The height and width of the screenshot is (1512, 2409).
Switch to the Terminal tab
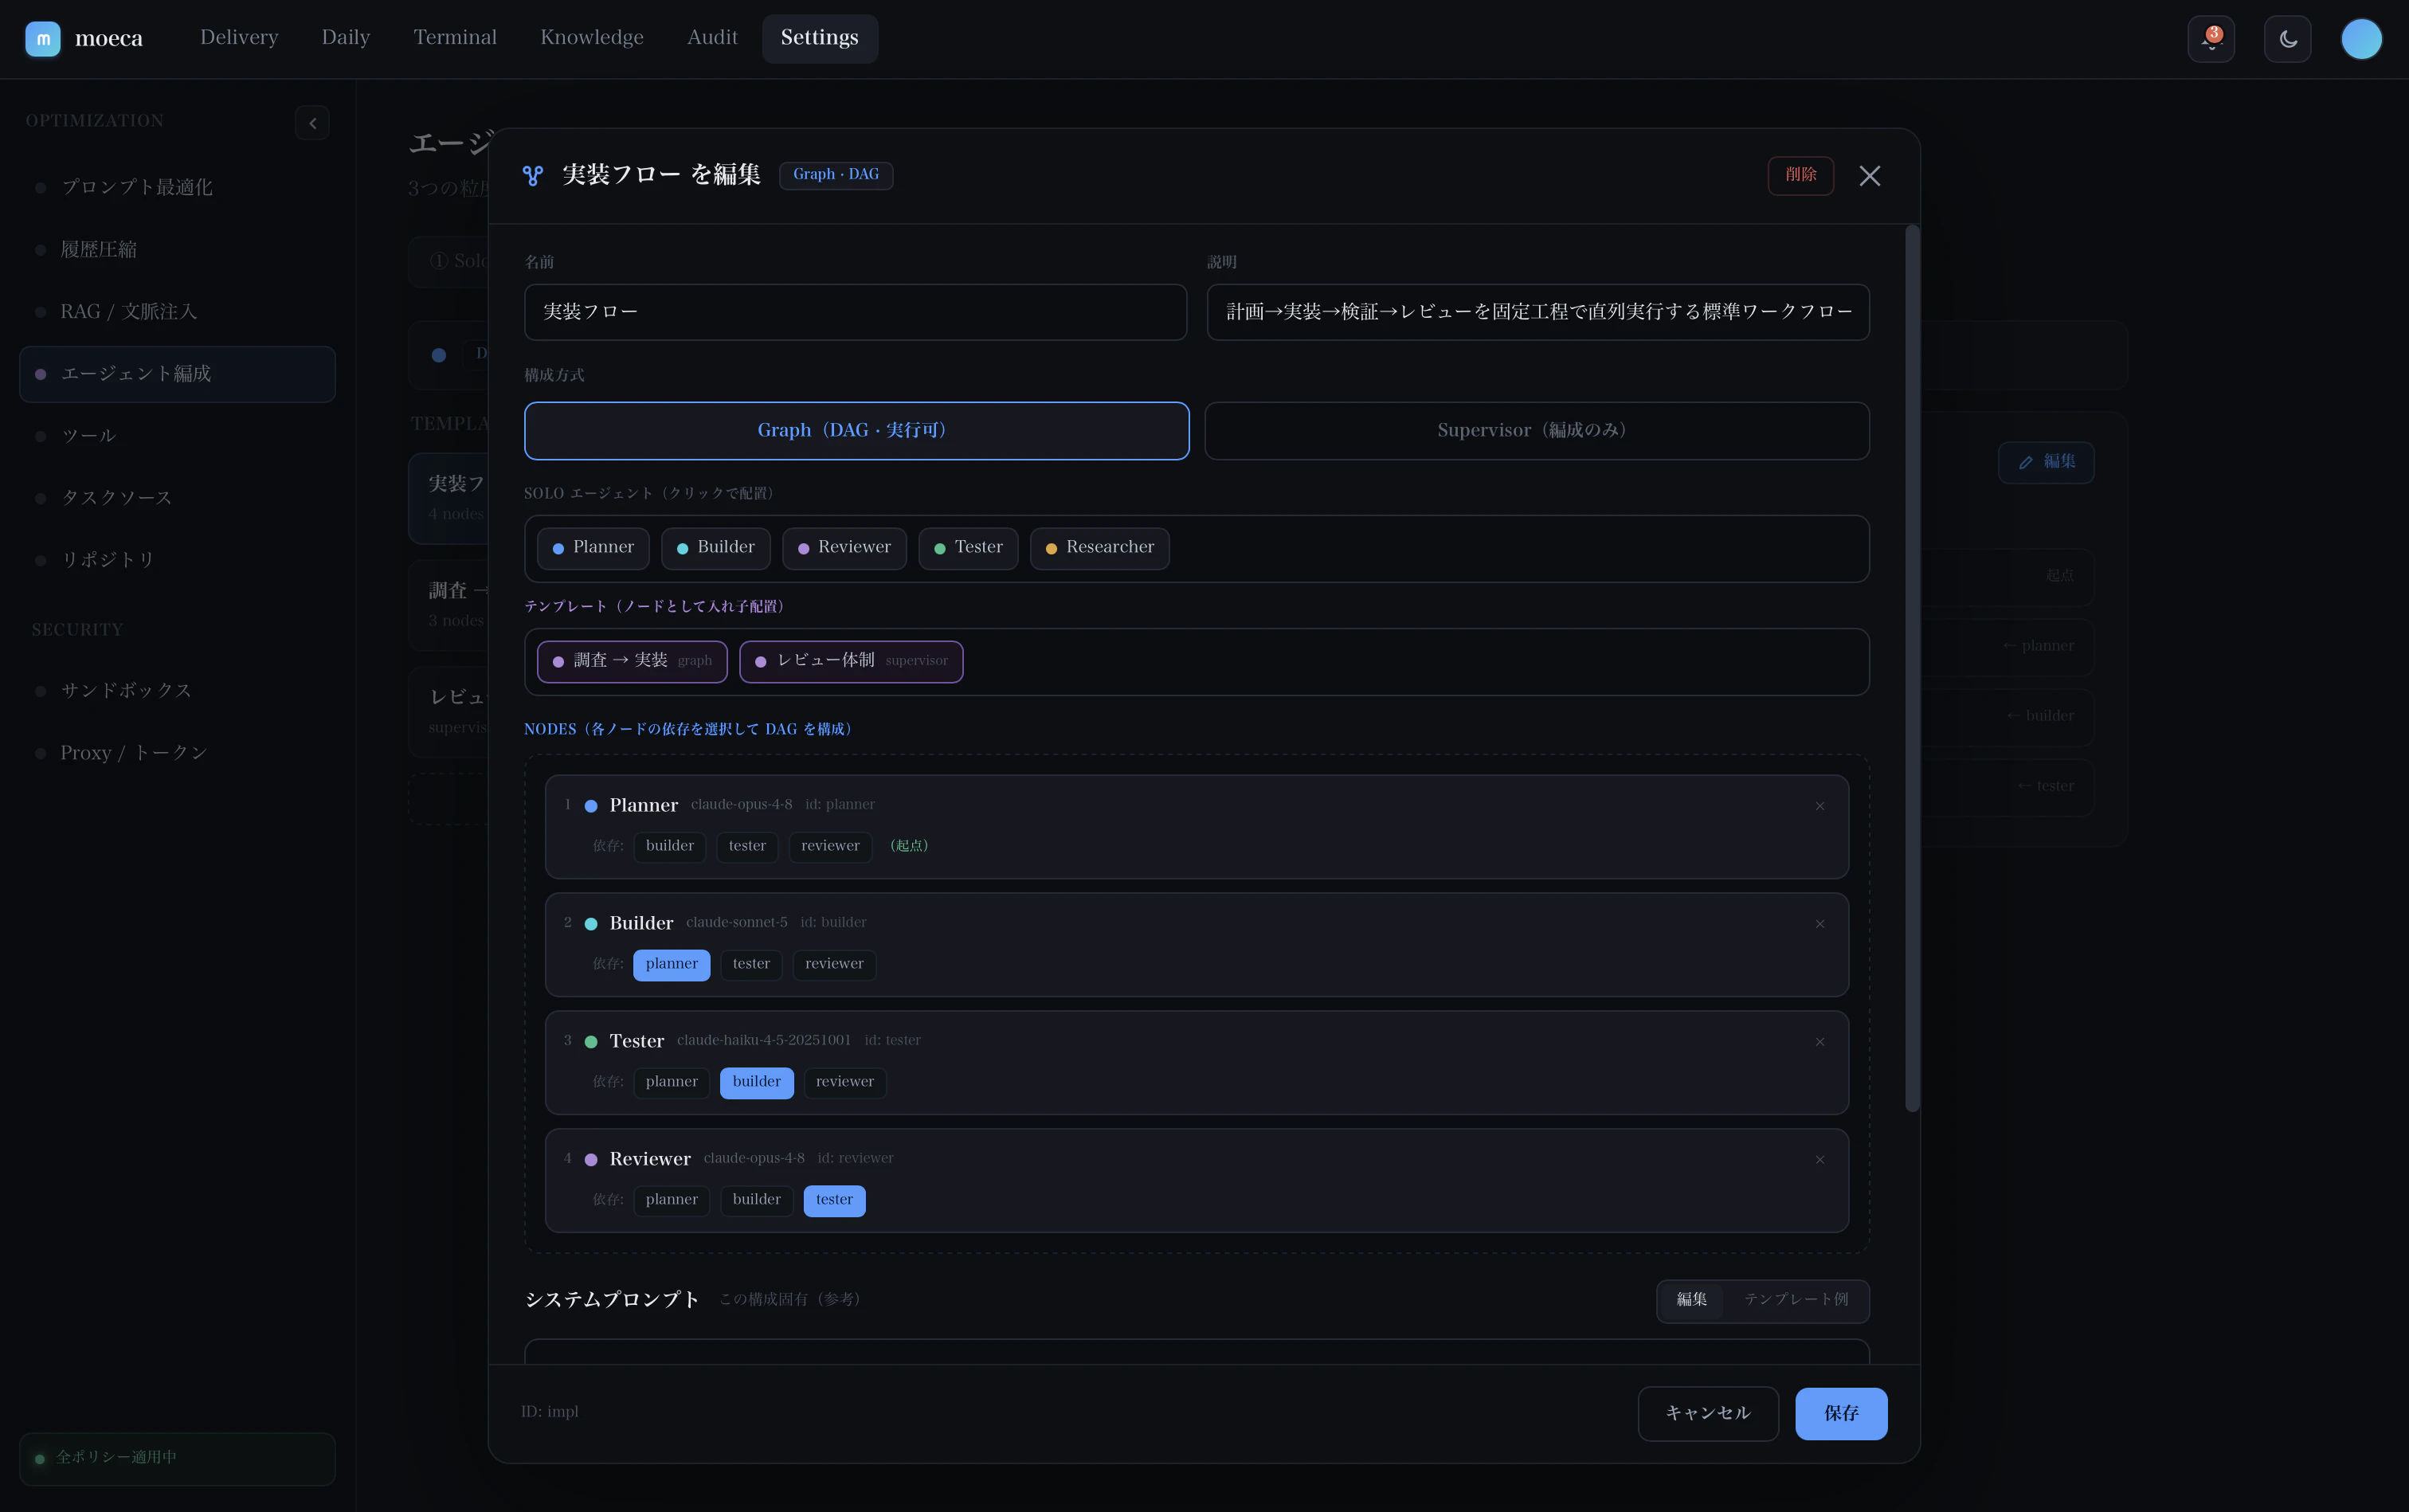pyautogui.click(x=455, y=38)
